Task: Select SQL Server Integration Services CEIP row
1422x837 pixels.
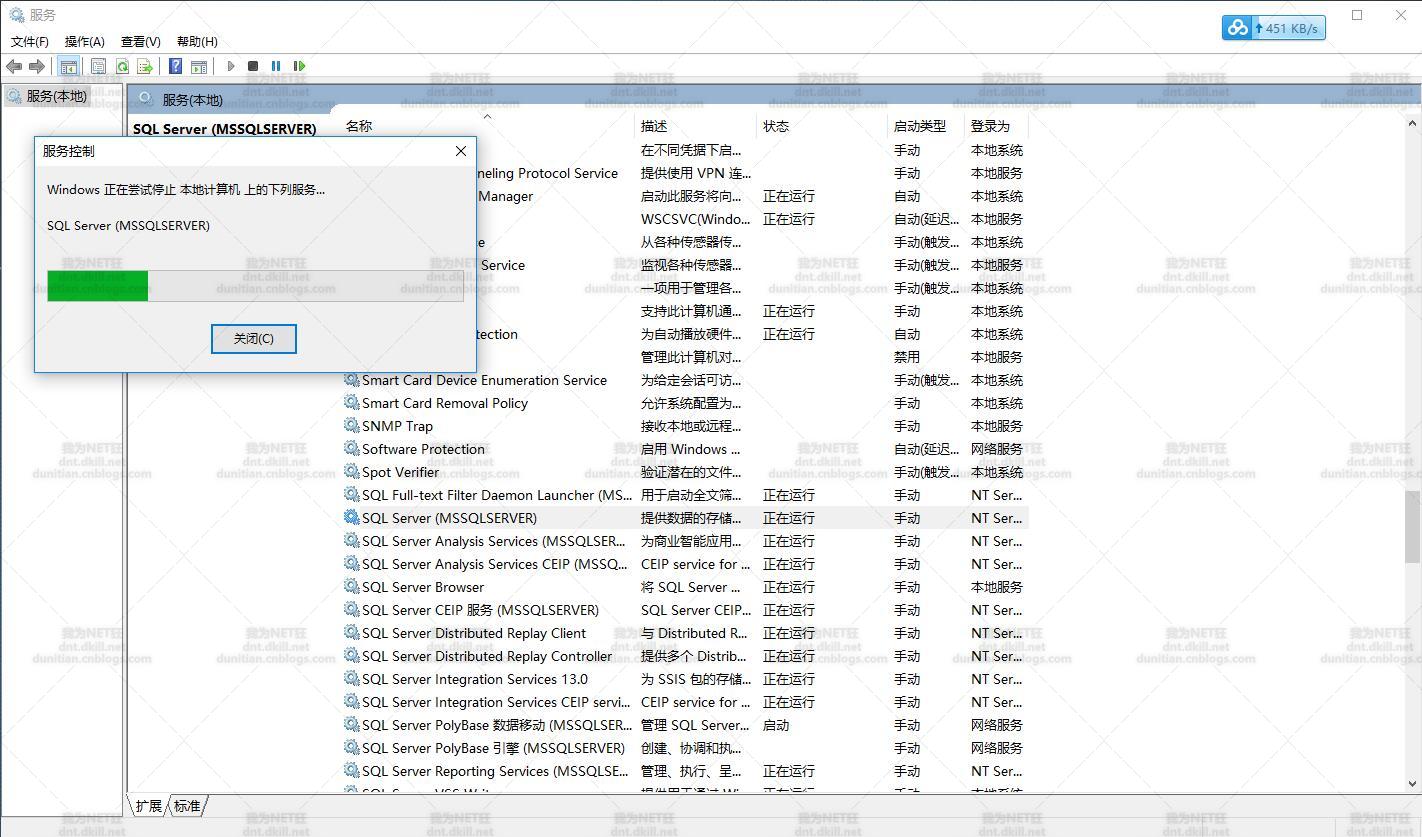Action: pos(685,702)
